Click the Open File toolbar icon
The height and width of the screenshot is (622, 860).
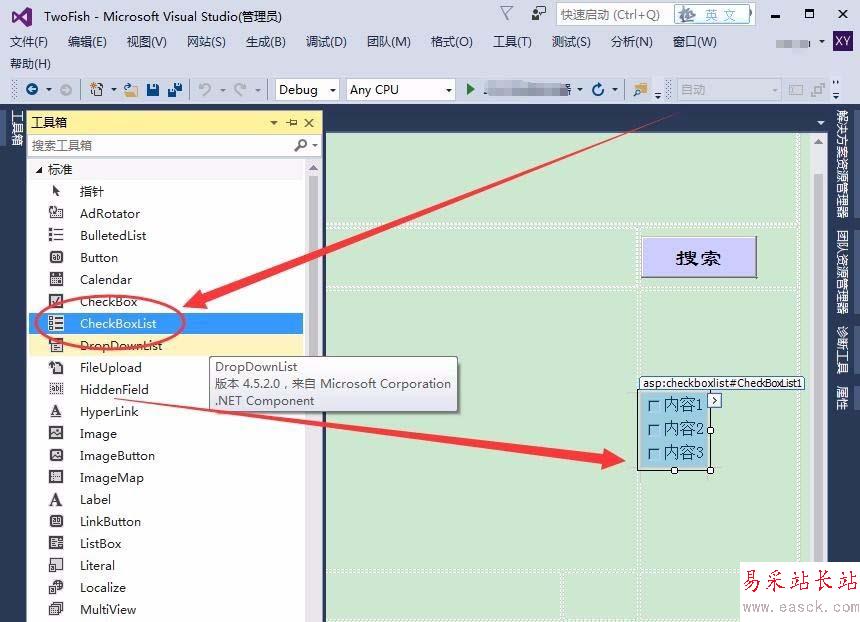coord(131,89)
